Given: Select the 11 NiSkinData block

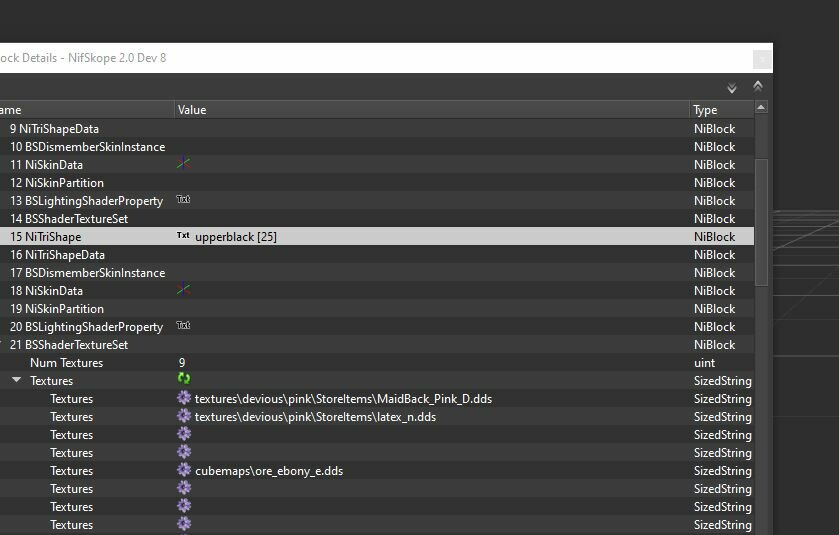Looking at the screenshot, I should [377, 165].
